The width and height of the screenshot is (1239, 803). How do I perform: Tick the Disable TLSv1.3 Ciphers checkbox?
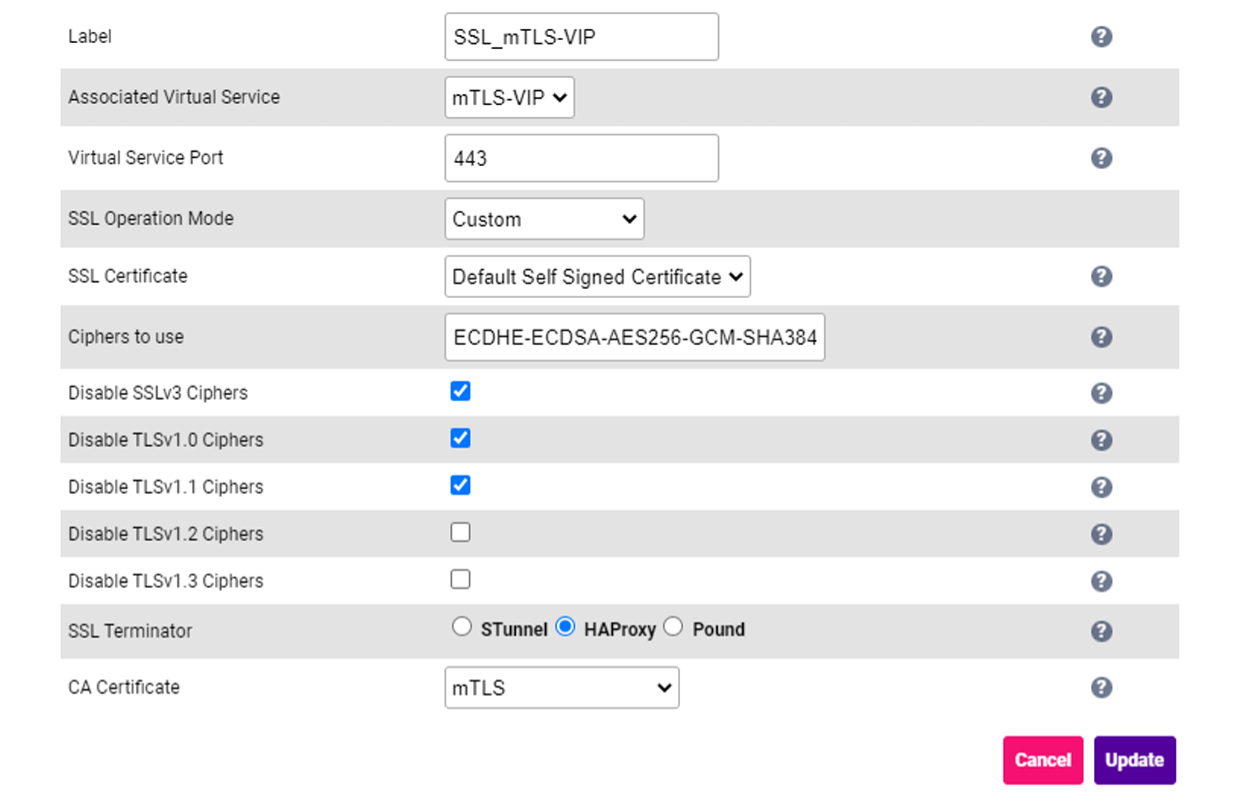point(460,579)
